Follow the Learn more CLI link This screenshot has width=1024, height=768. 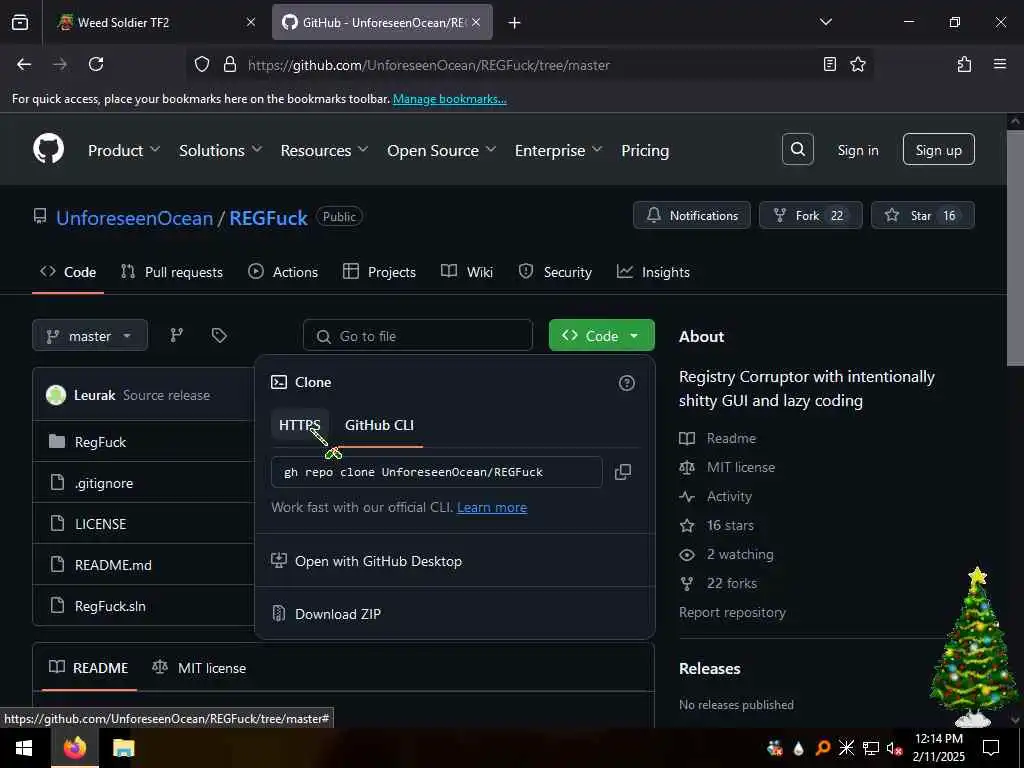[492, 507]
